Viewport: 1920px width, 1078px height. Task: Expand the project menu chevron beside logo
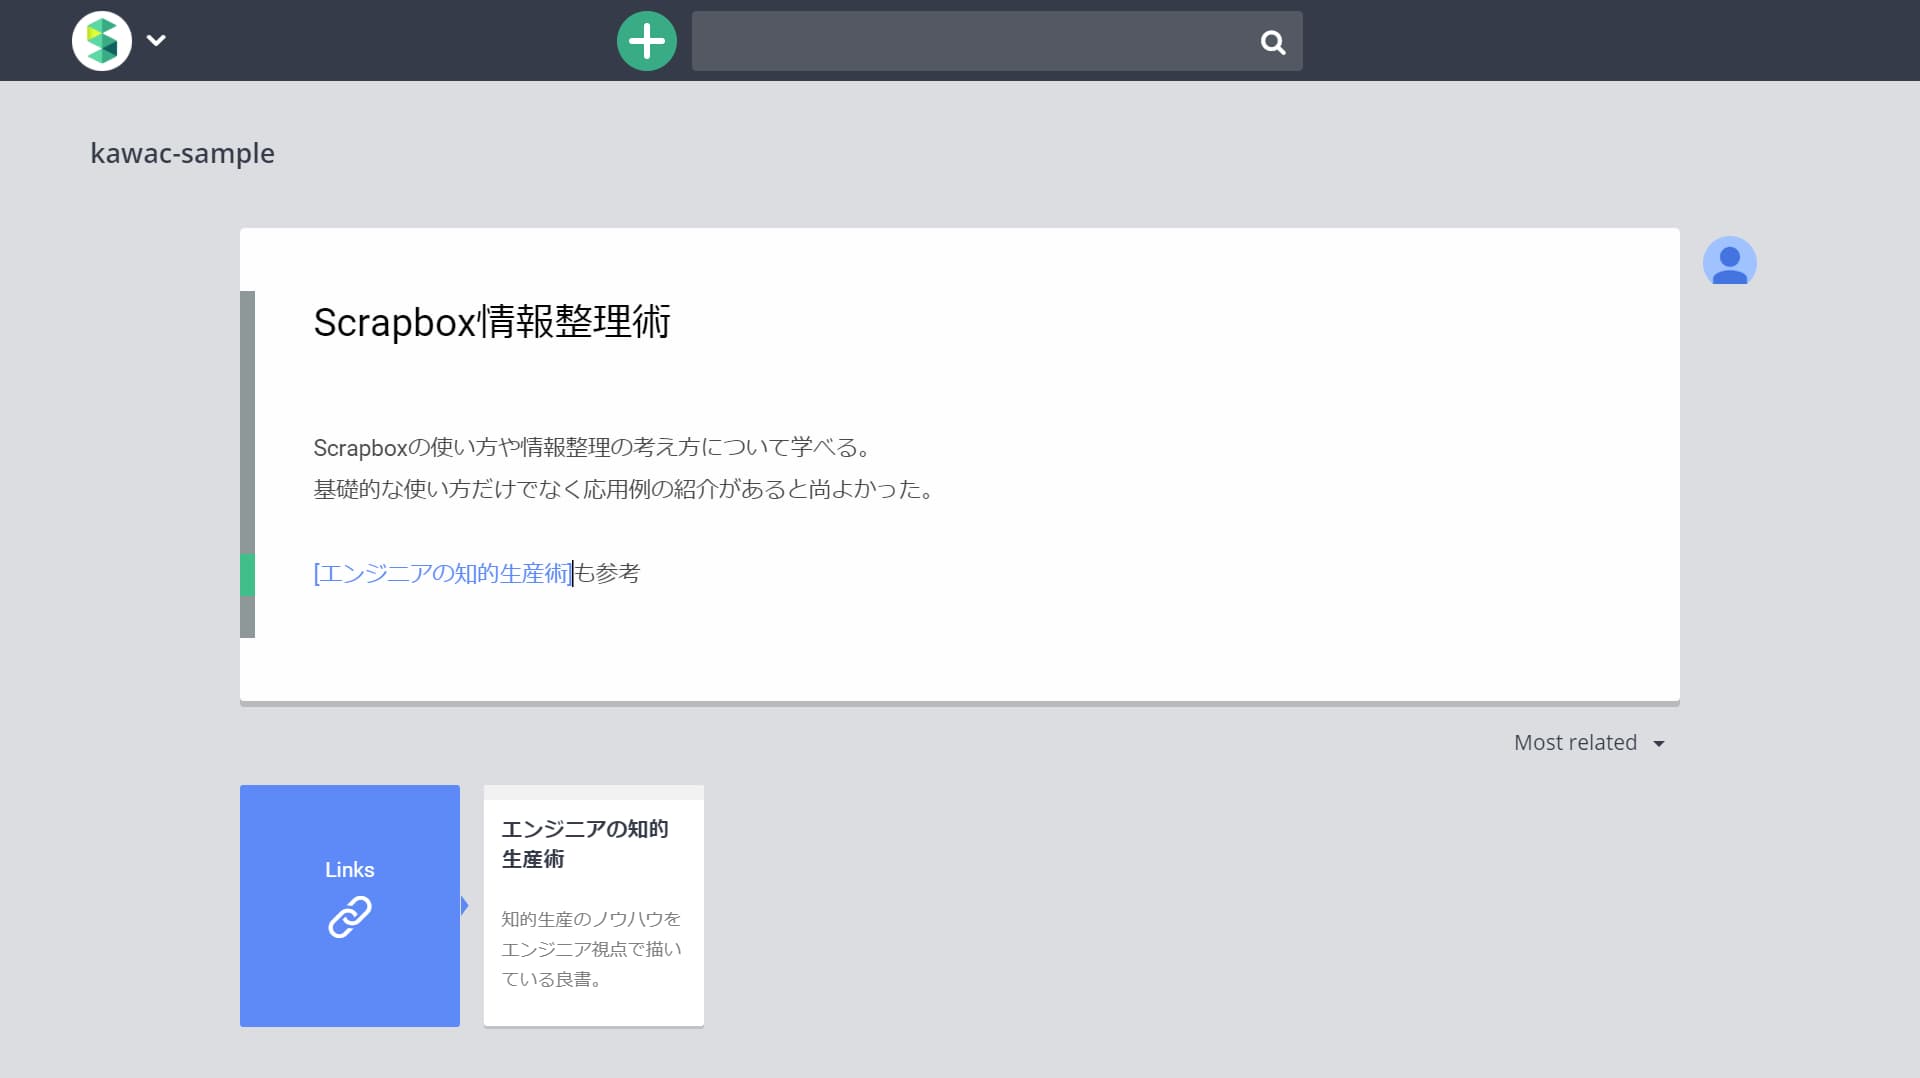click(x=156, y=41)
